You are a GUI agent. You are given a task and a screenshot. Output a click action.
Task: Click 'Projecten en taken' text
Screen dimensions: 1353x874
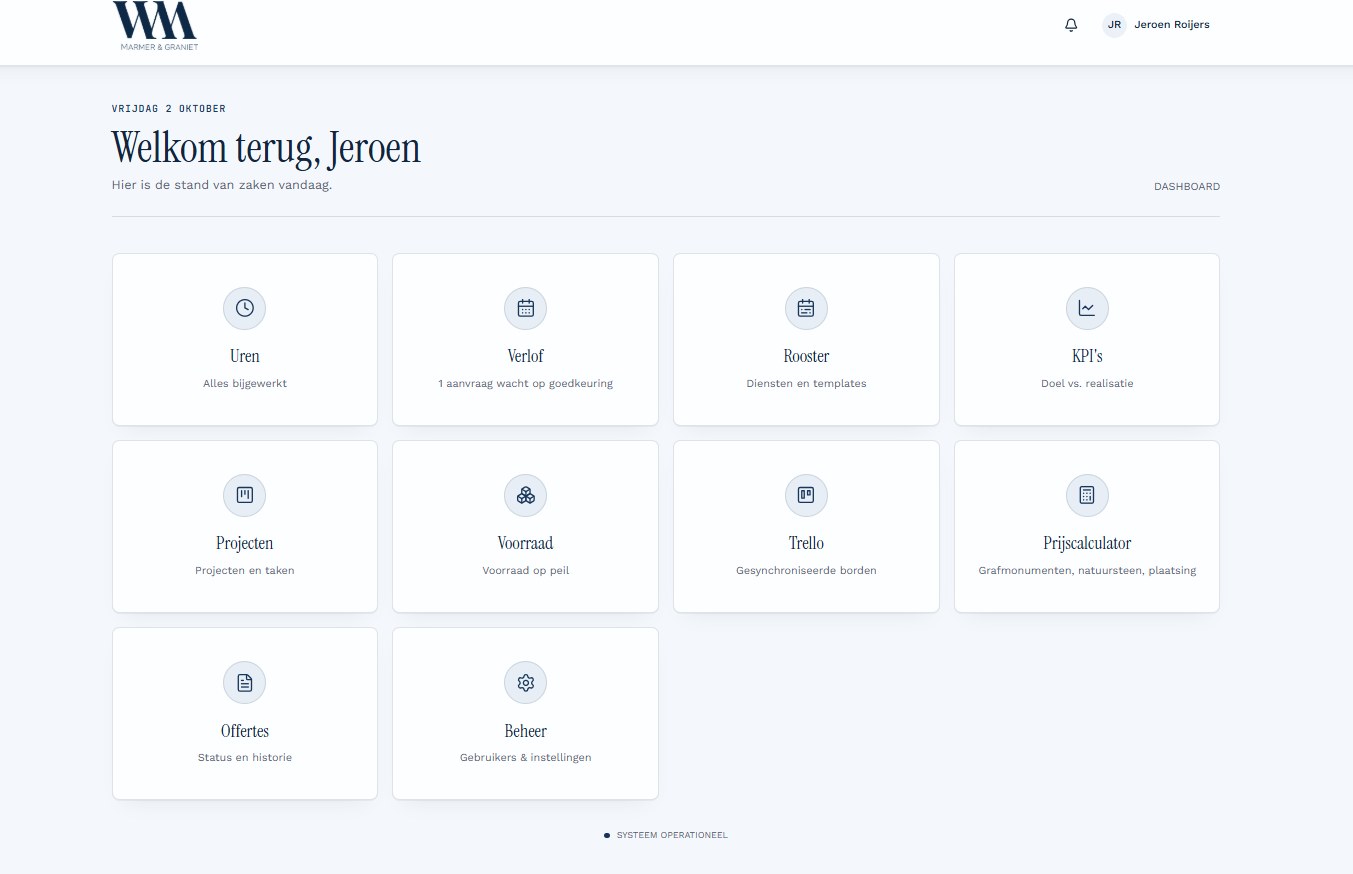click(x=245, y=570)
